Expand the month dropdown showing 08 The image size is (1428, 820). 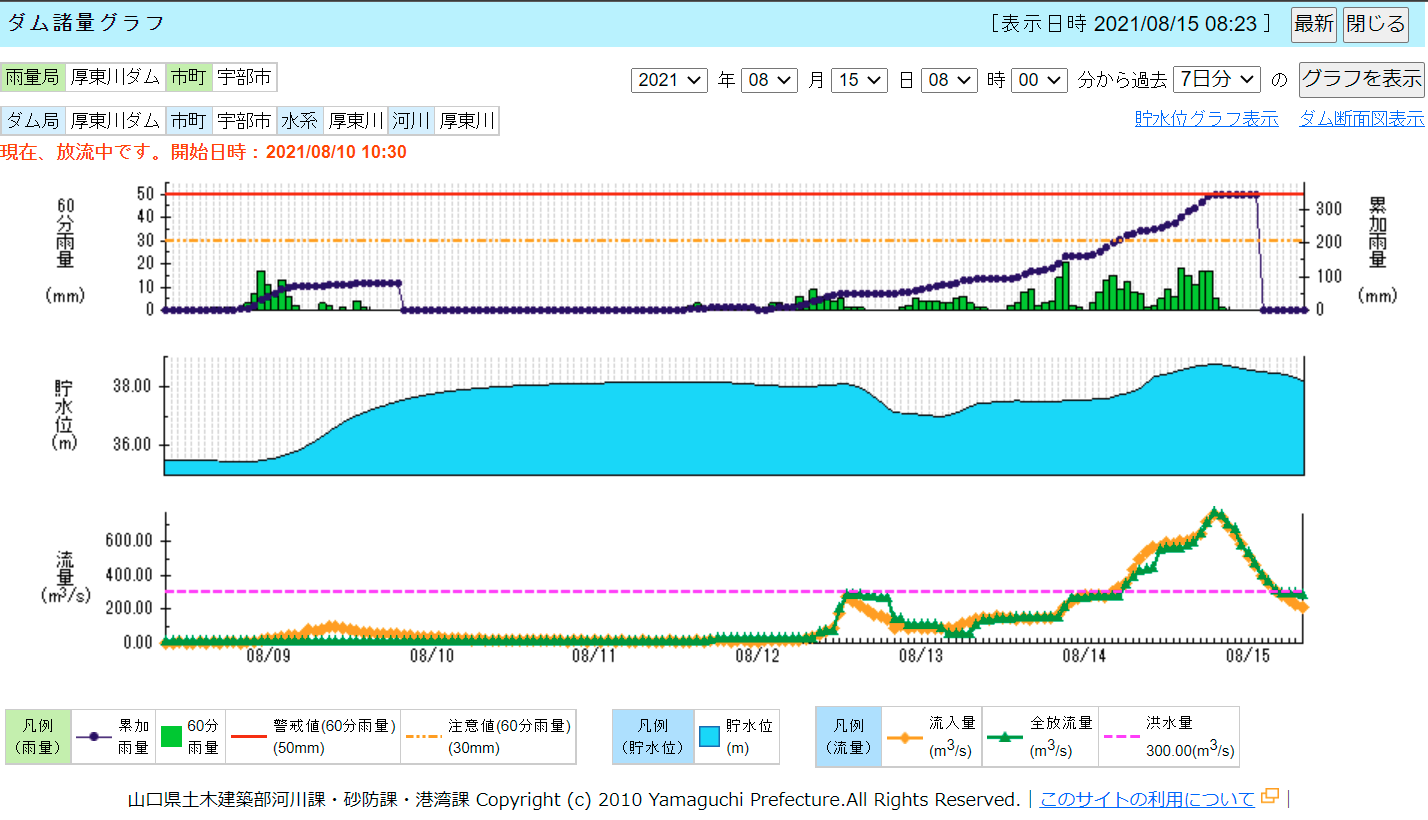pyautogui.click(x=769, y=80)
